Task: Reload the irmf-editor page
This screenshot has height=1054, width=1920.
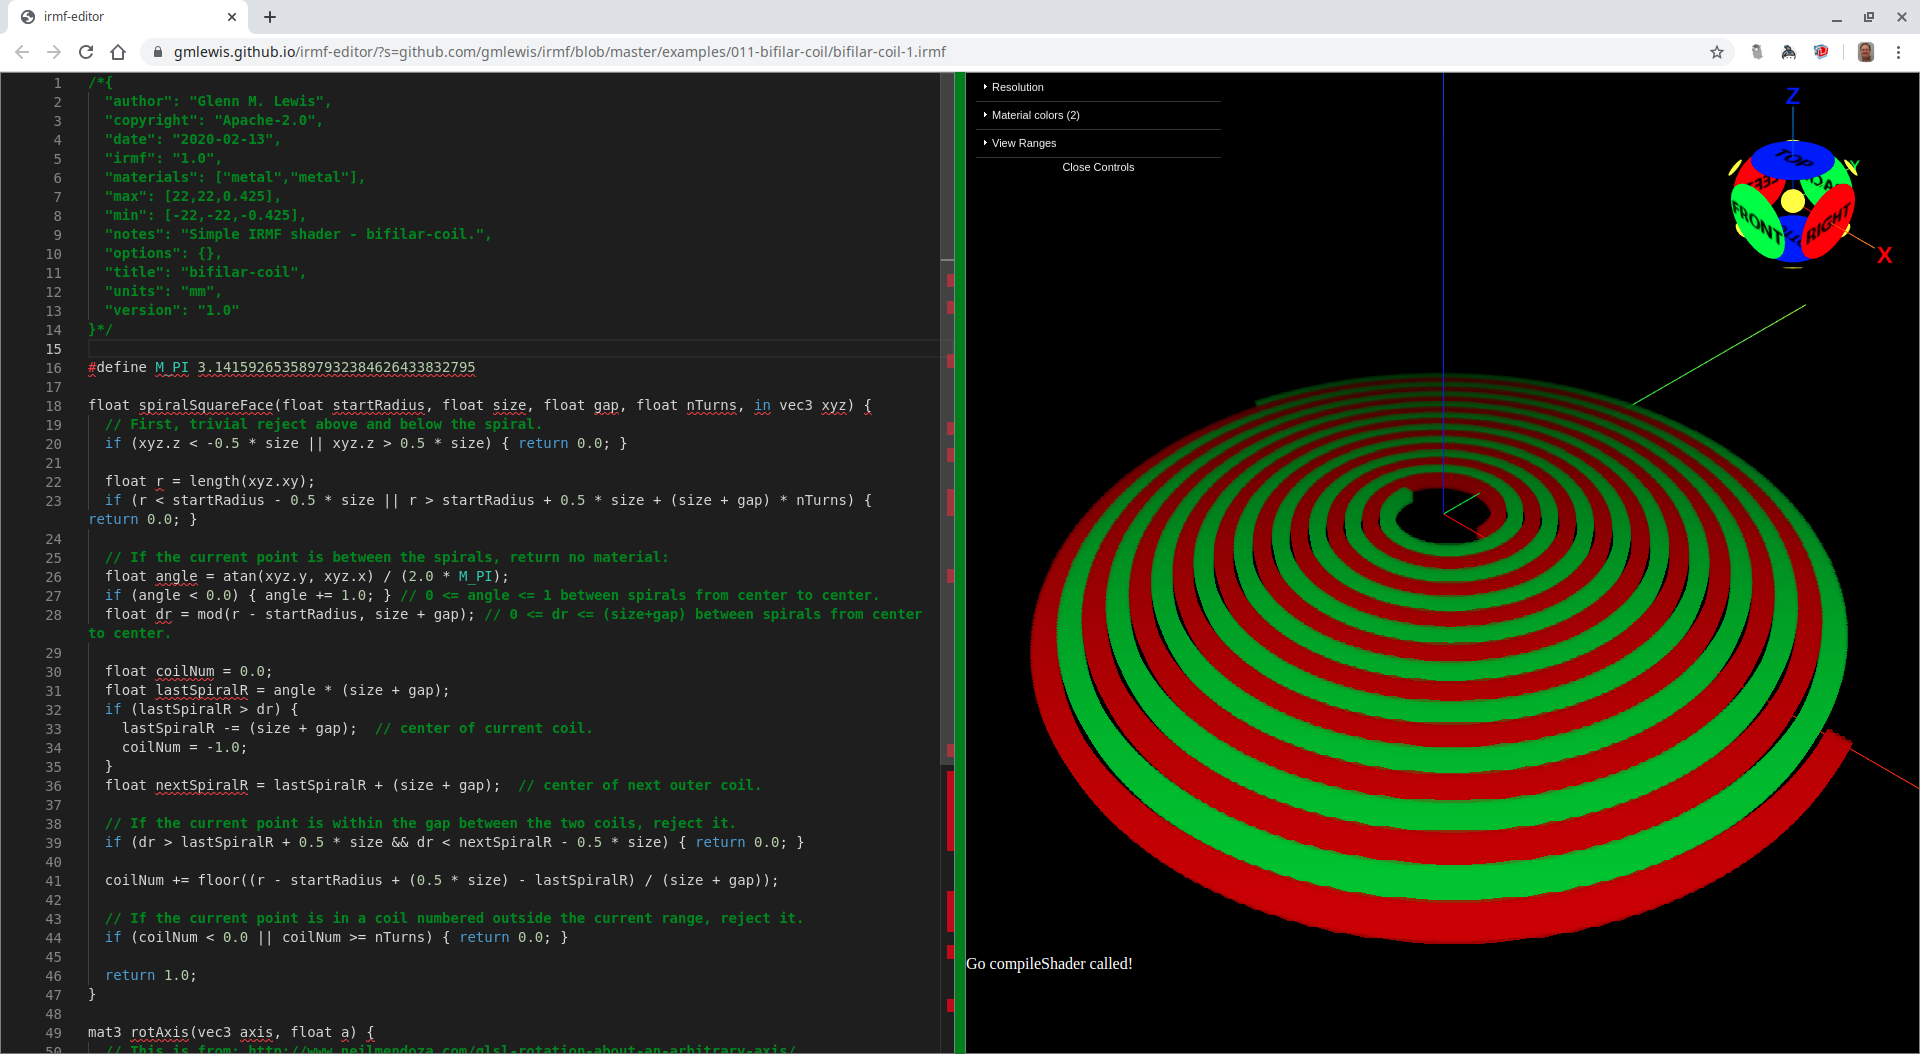Action: coord(86,52)
